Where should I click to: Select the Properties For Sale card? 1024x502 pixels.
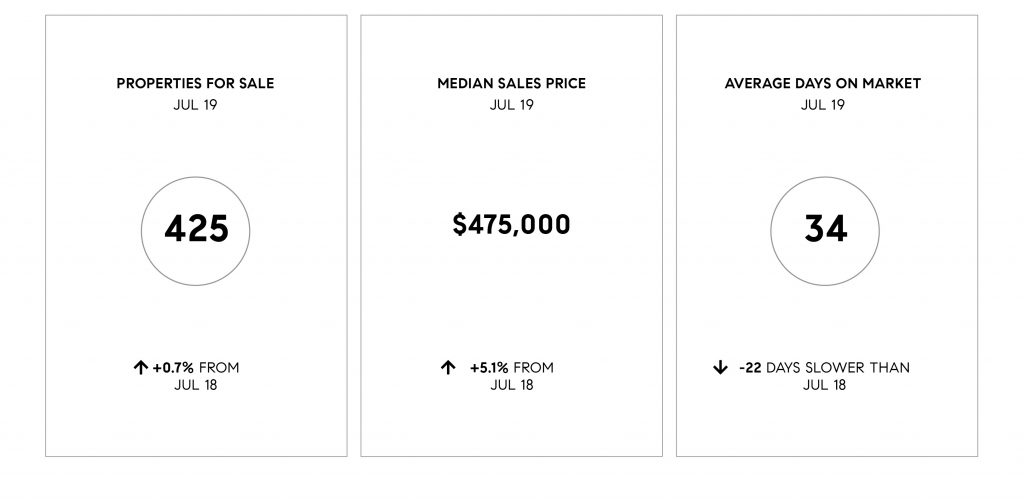(x=196, y=236)
